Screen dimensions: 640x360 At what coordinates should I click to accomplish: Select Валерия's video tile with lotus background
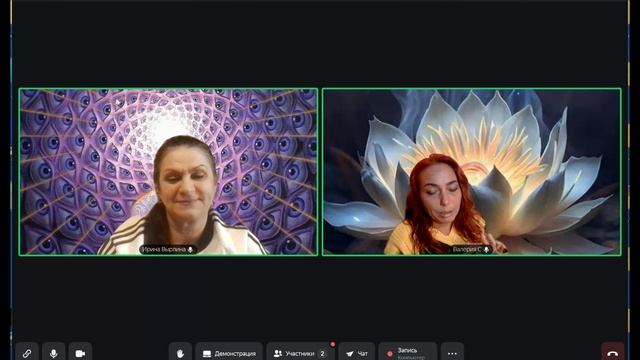[x=472, y=172]
